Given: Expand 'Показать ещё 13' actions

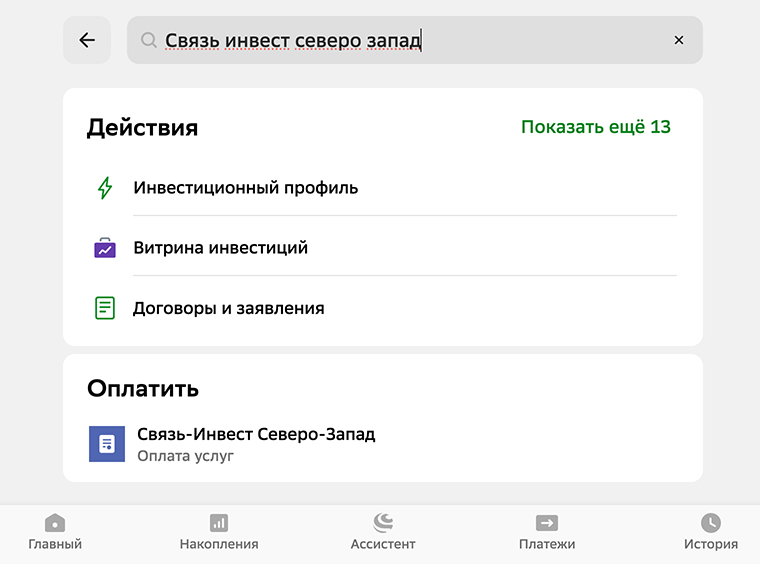Looking at the screenshot, I should tap(596, 127).
